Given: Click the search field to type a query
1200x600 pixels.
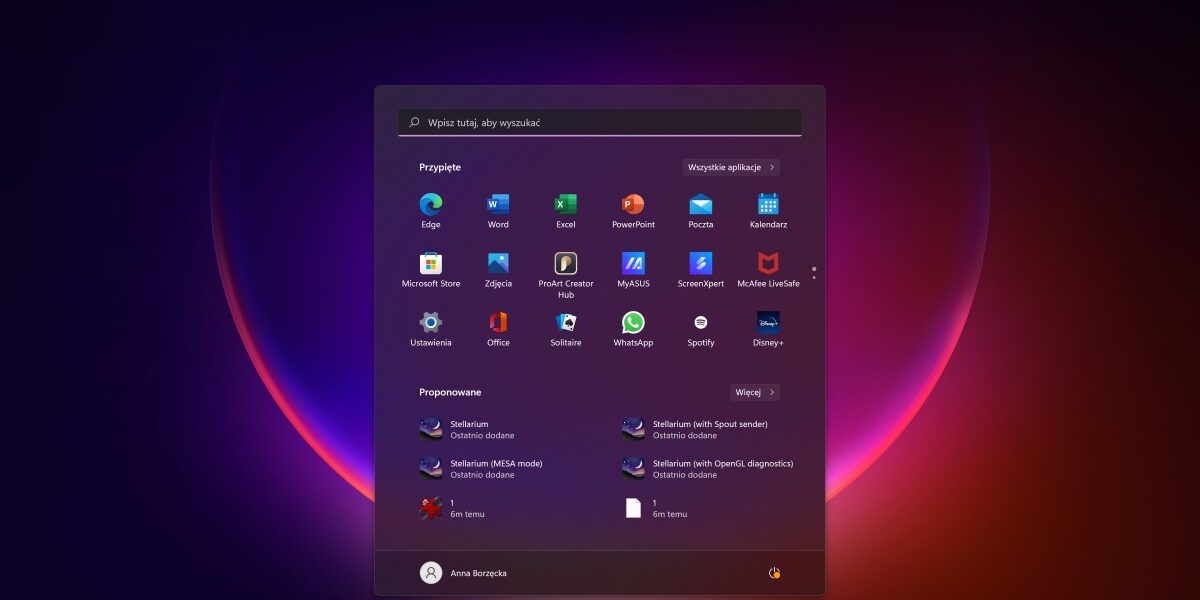Looking at the screenshot, I should click(x=600, y=121).
